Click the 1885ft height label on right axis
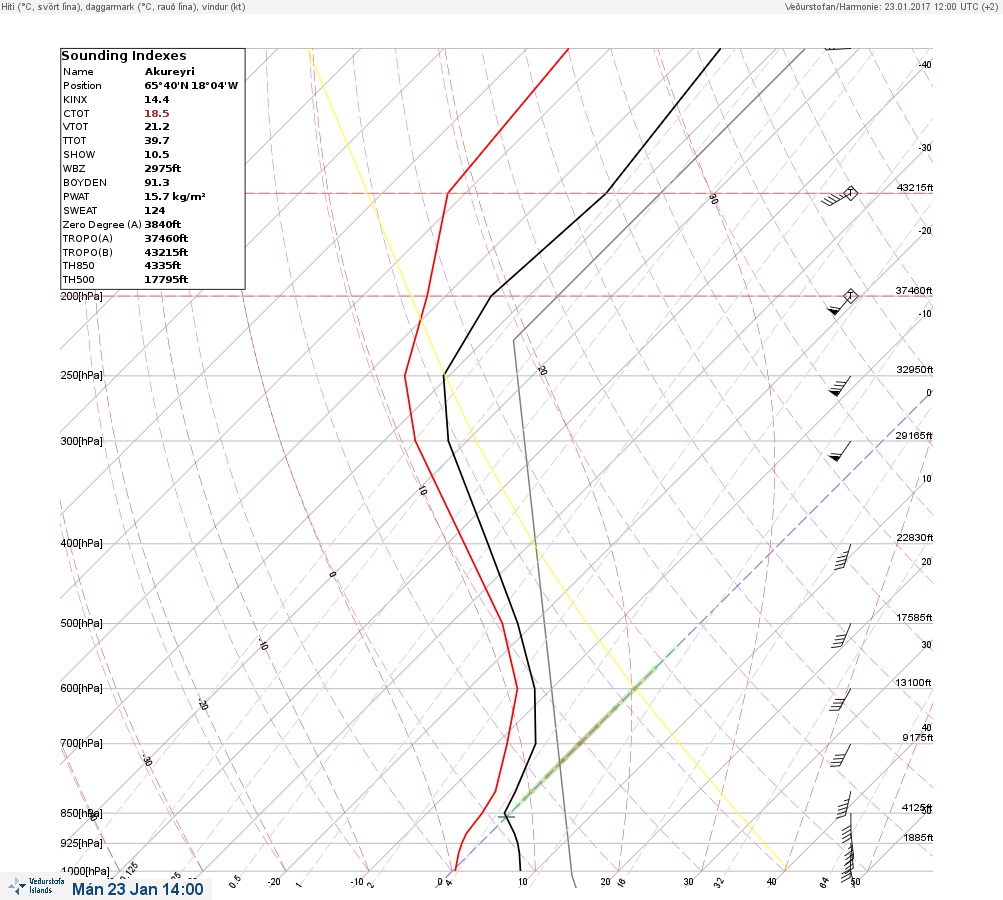Viewport: 1003px width, 900px height. 918,838
